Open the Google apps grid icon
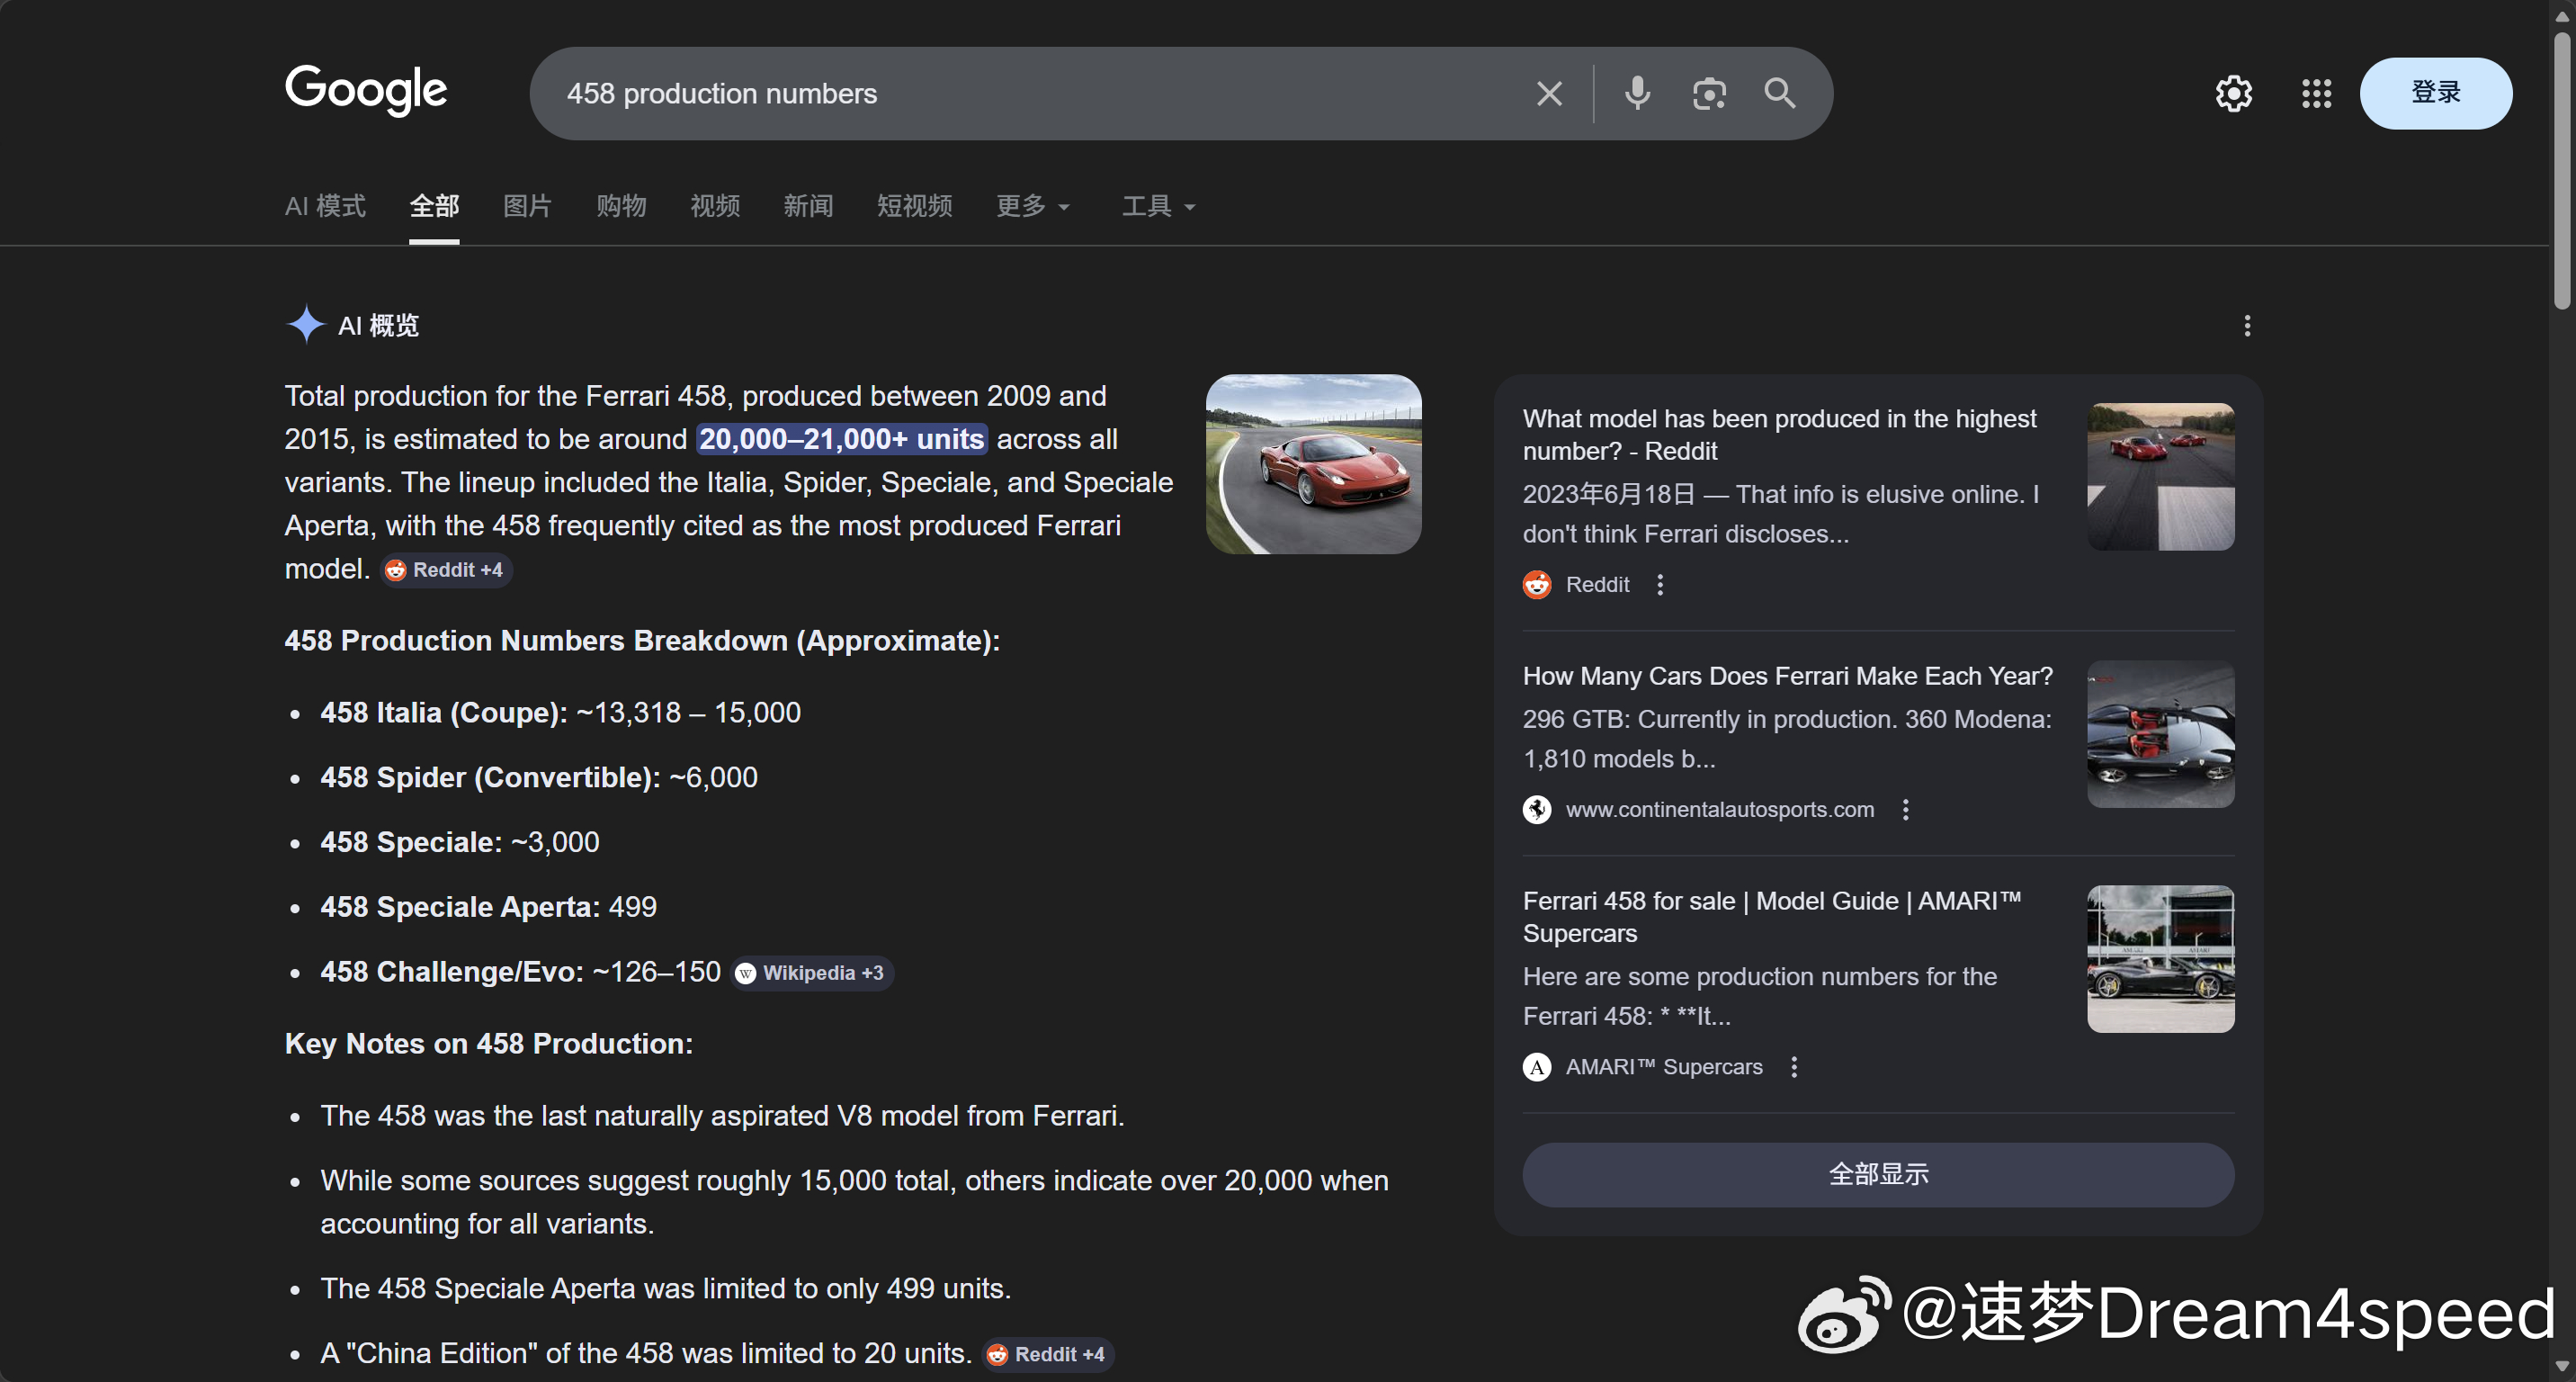2576x1382 pixels. coord(2316,94)
